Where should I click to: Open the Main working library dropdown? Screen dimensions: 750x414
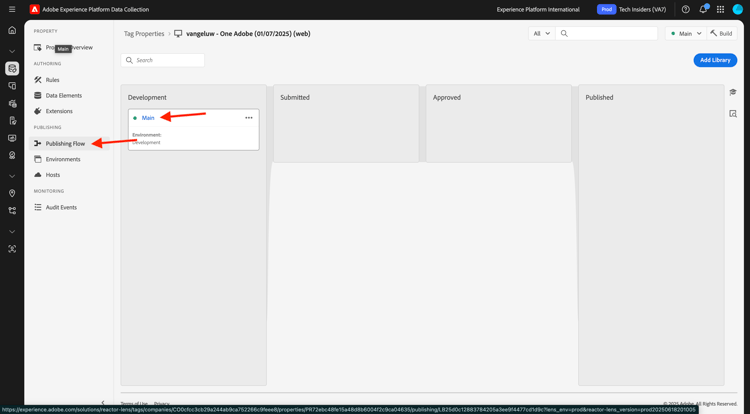click(685, 33)
